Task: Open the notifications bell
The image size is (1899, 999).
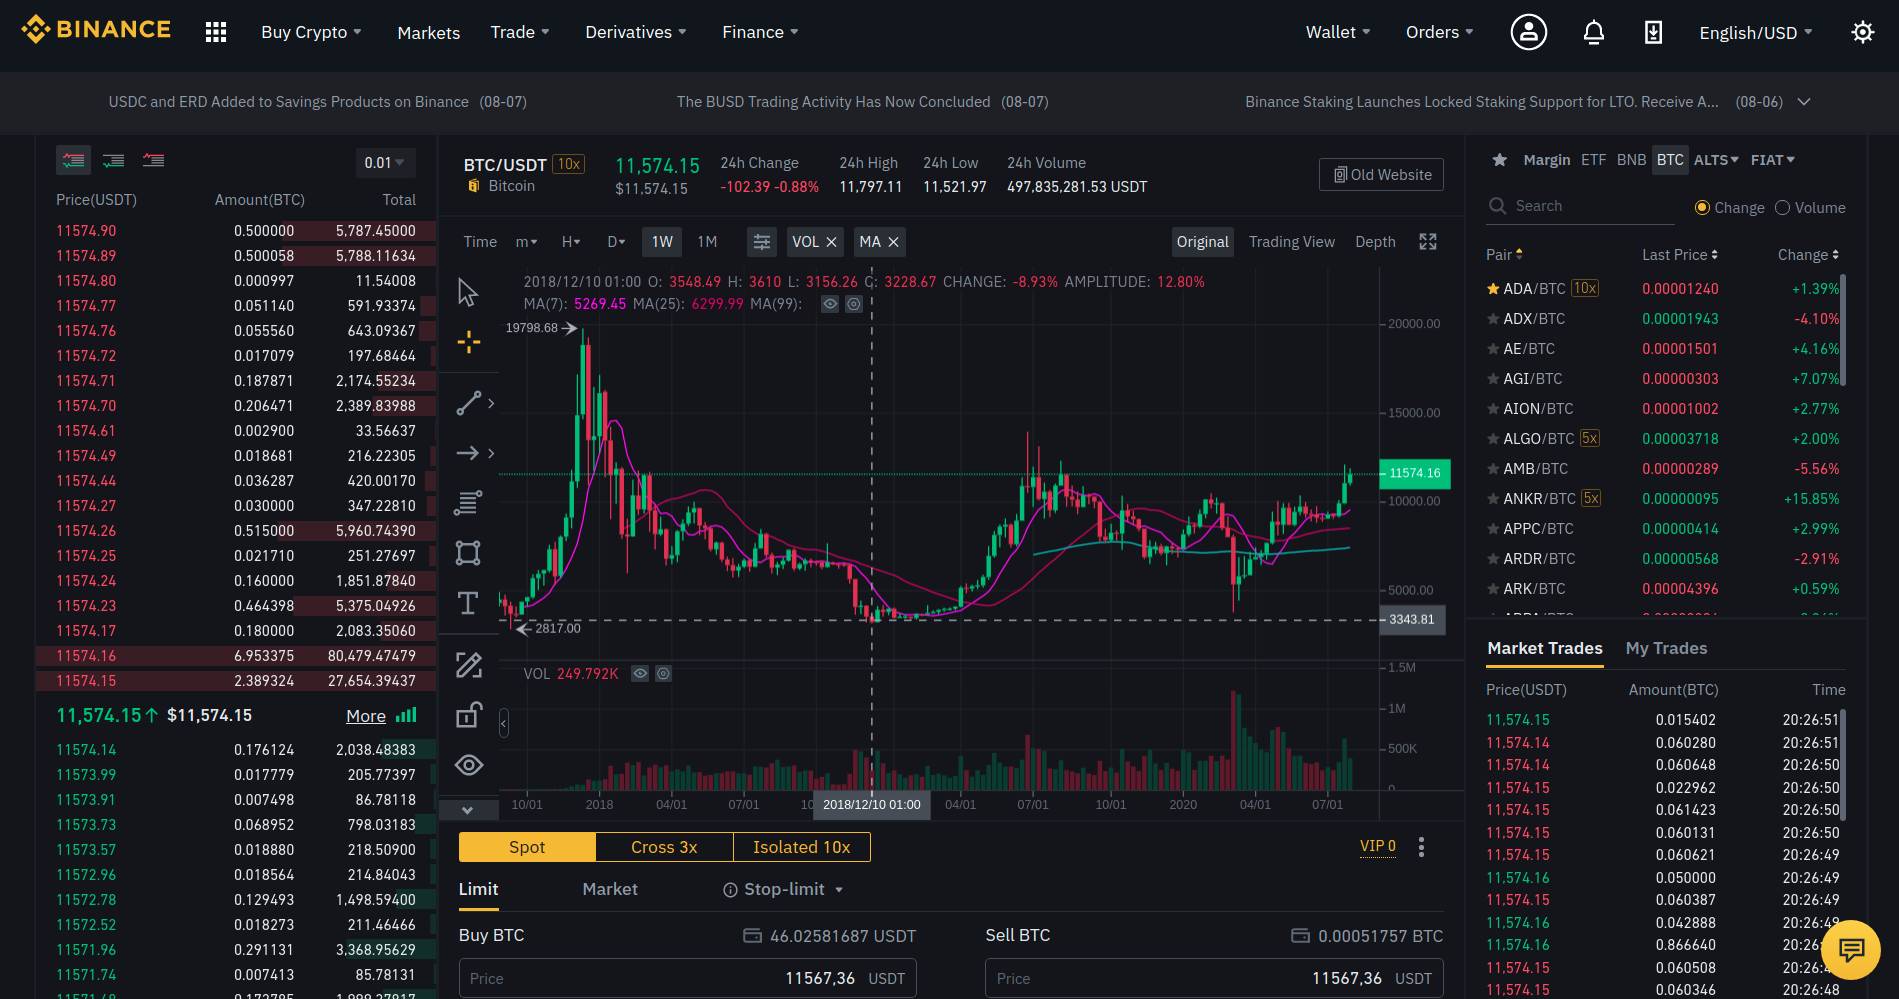Action: [1593, 32]
